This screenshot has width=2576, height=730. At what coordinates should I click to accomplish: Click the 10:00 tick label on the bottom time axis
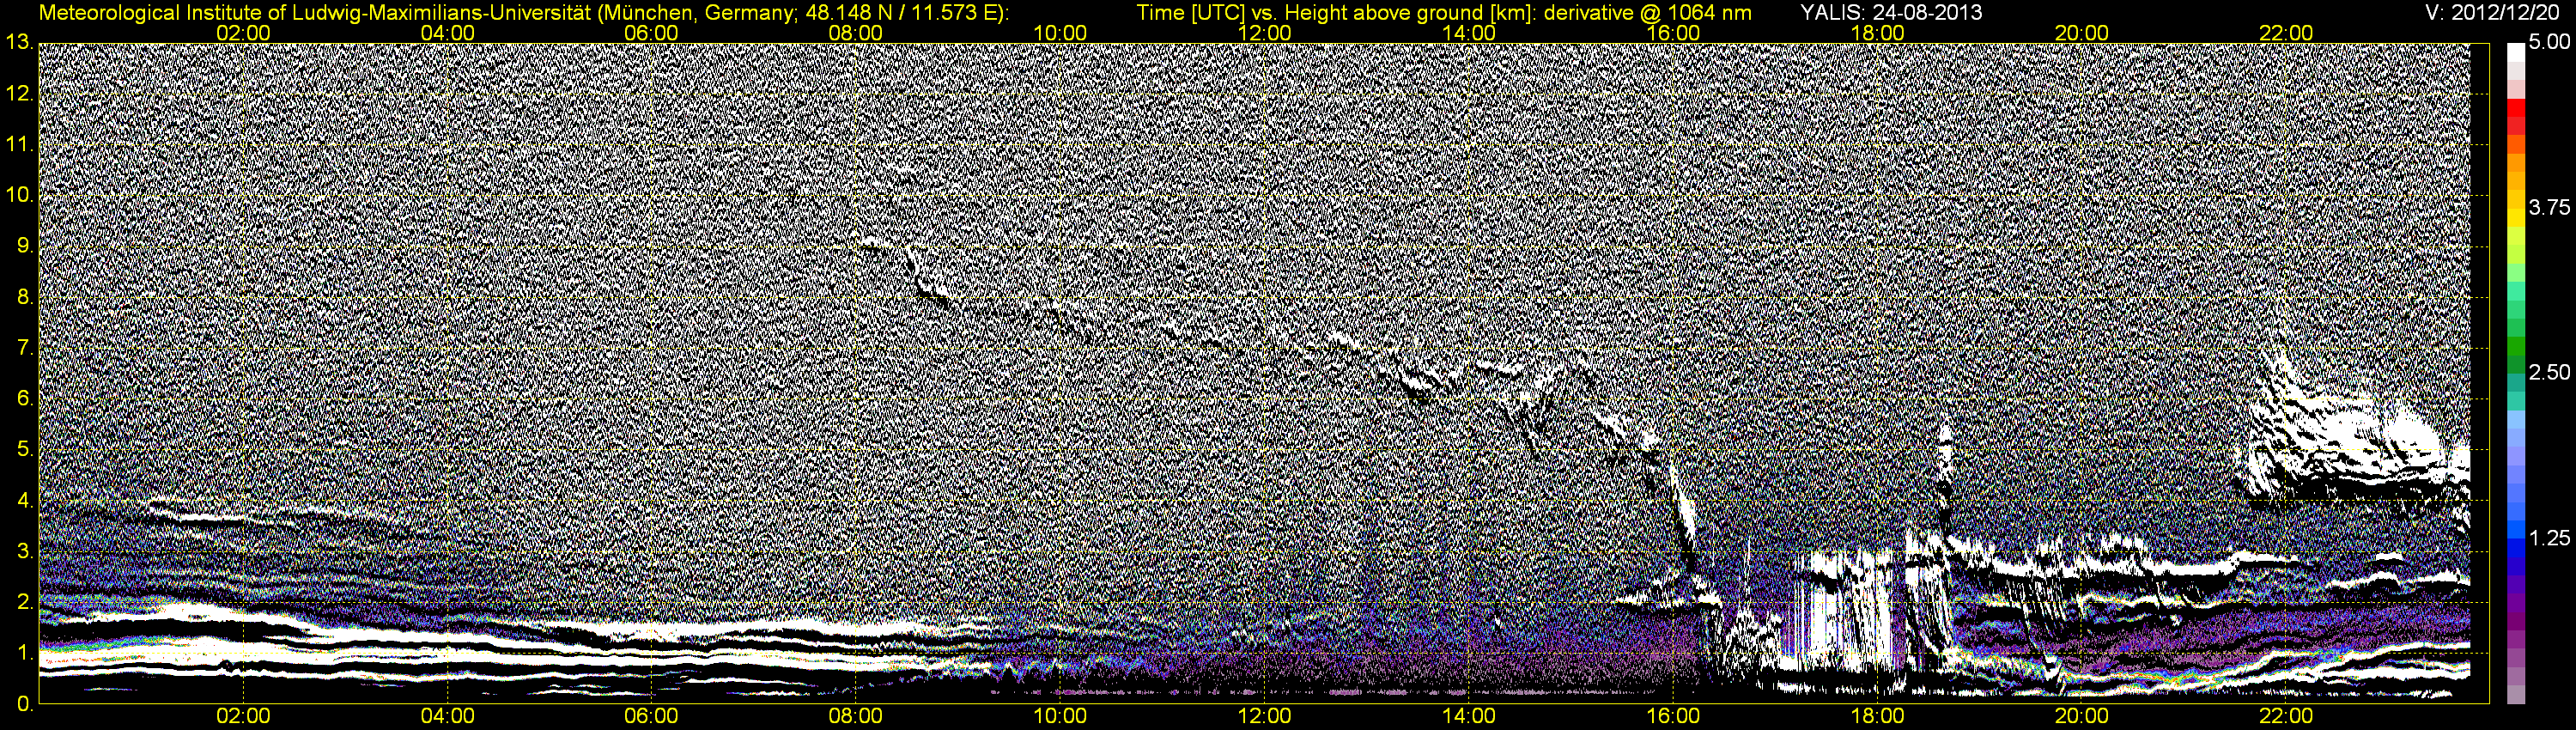[x=1060, y=717]
